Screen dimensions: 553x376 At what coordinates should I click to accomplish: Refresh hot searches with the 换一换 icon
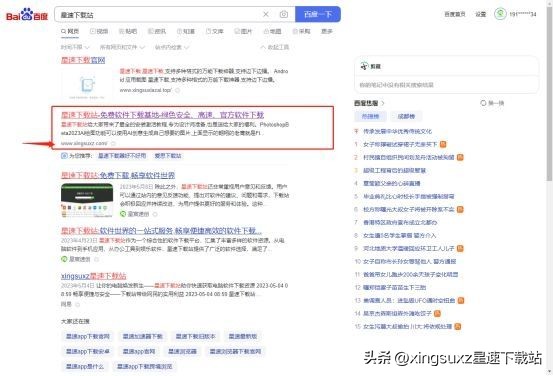483,103
